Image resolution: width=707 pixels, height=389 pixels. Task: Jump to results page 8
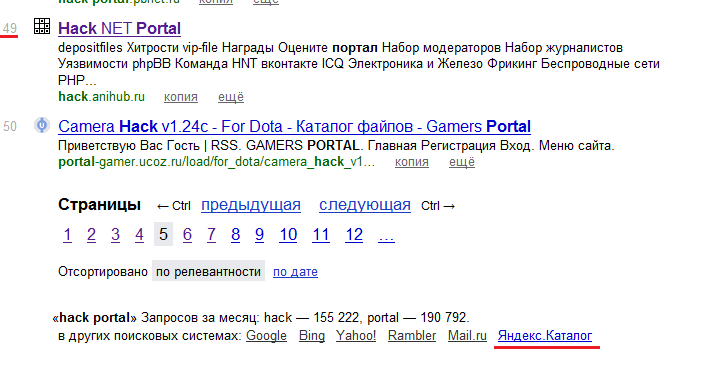235,234
